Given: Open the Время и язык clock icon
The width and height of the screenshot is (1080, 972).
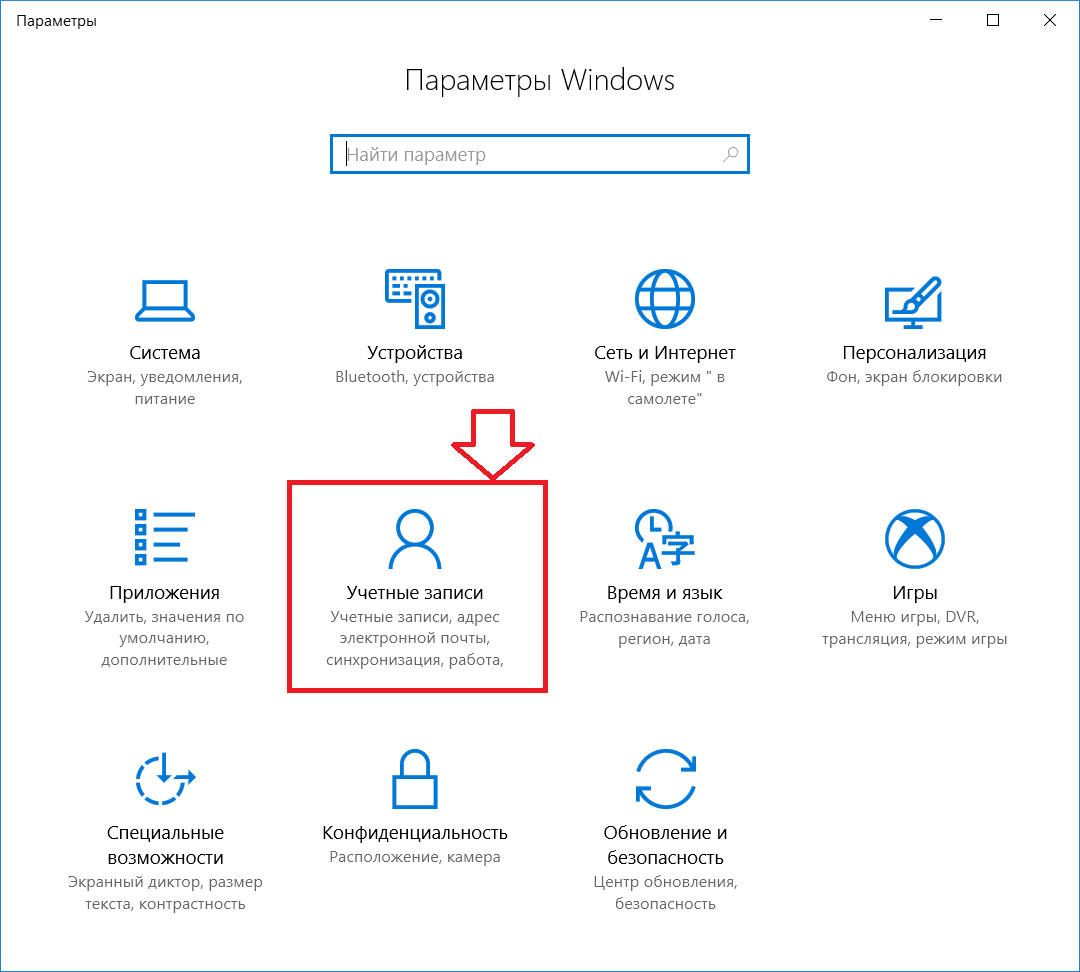Looking at the screenshot, I should pyautogui.click(x=665, y=539).
